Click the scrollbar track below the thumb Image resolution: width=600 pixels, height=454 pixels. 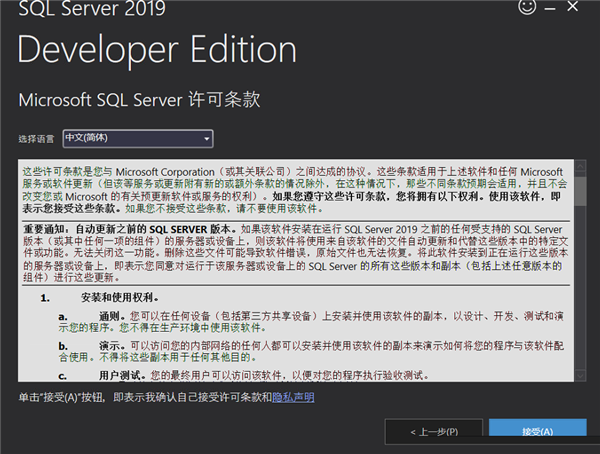(580, 290)
